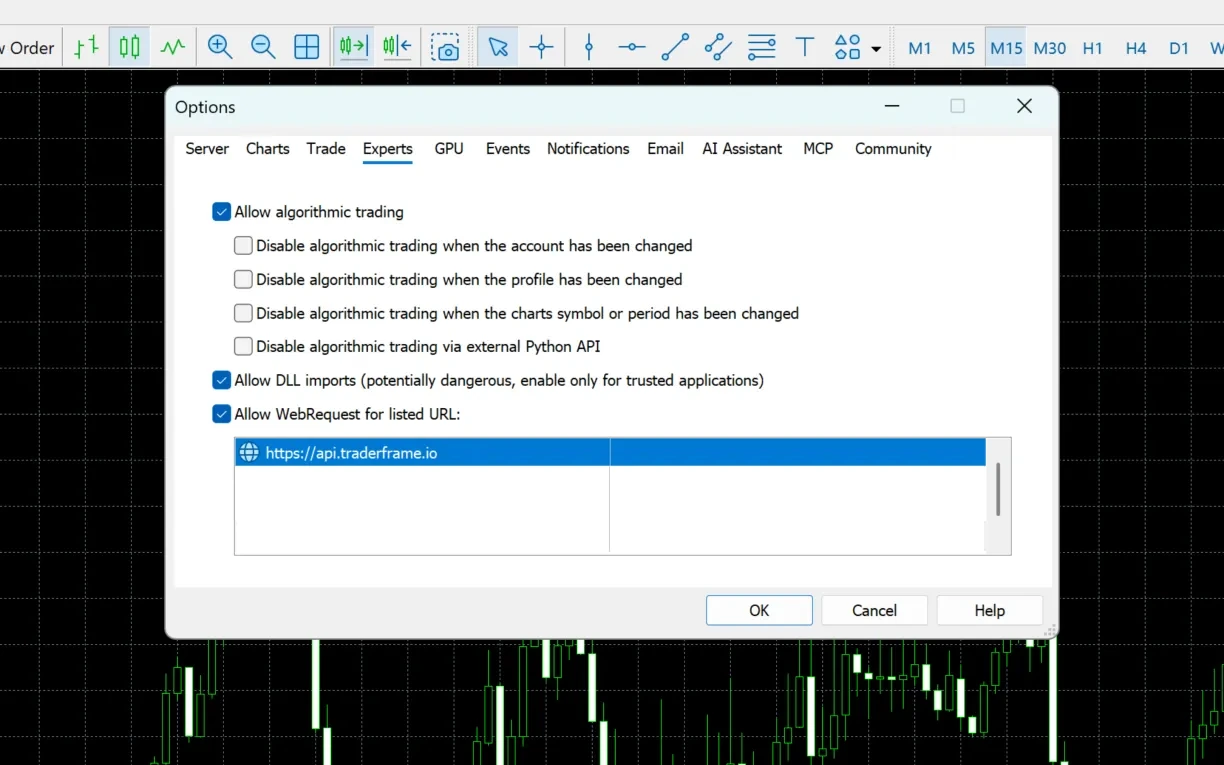1224x765 pixels.
Task: Click the globe icon beside the URL
Action: (x=249, y=453)
